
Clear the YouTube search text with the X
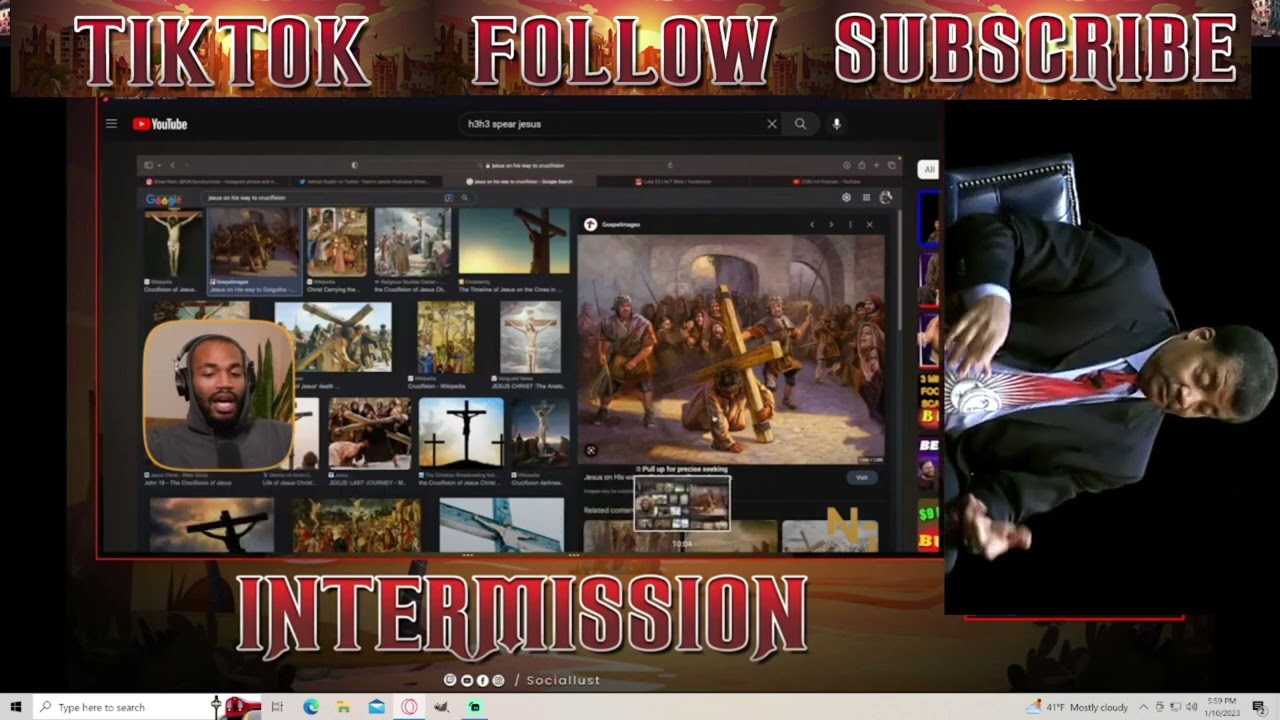(x=772, y=124)
